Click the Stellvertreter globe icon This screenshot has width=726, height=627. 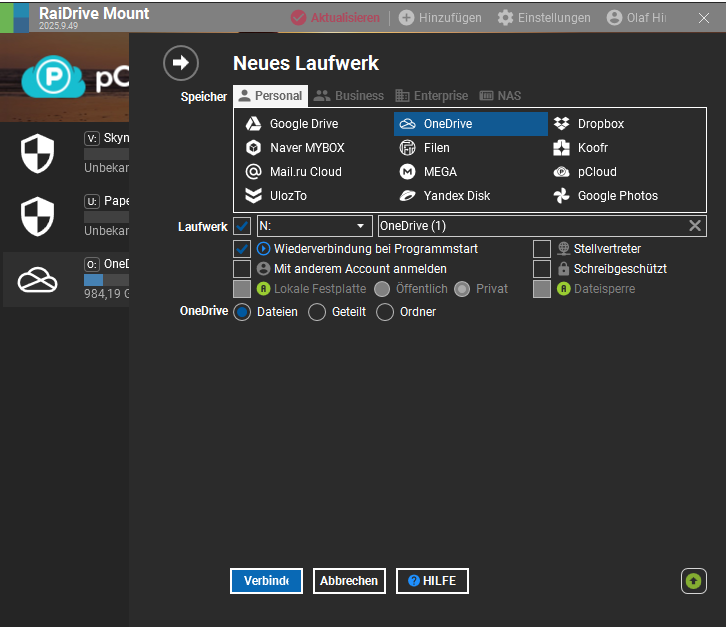[563, 249]
